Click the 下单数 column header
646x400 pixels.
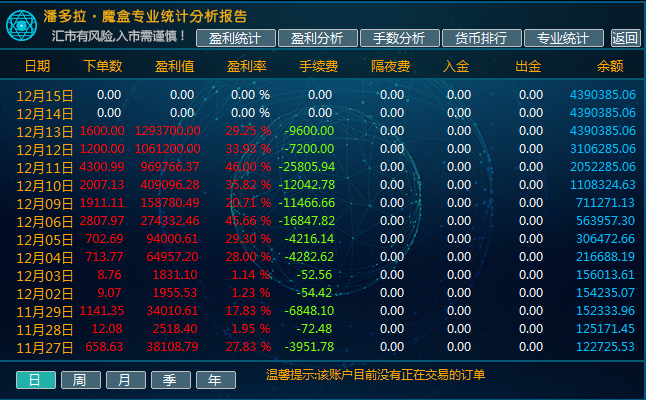point(103,66)
